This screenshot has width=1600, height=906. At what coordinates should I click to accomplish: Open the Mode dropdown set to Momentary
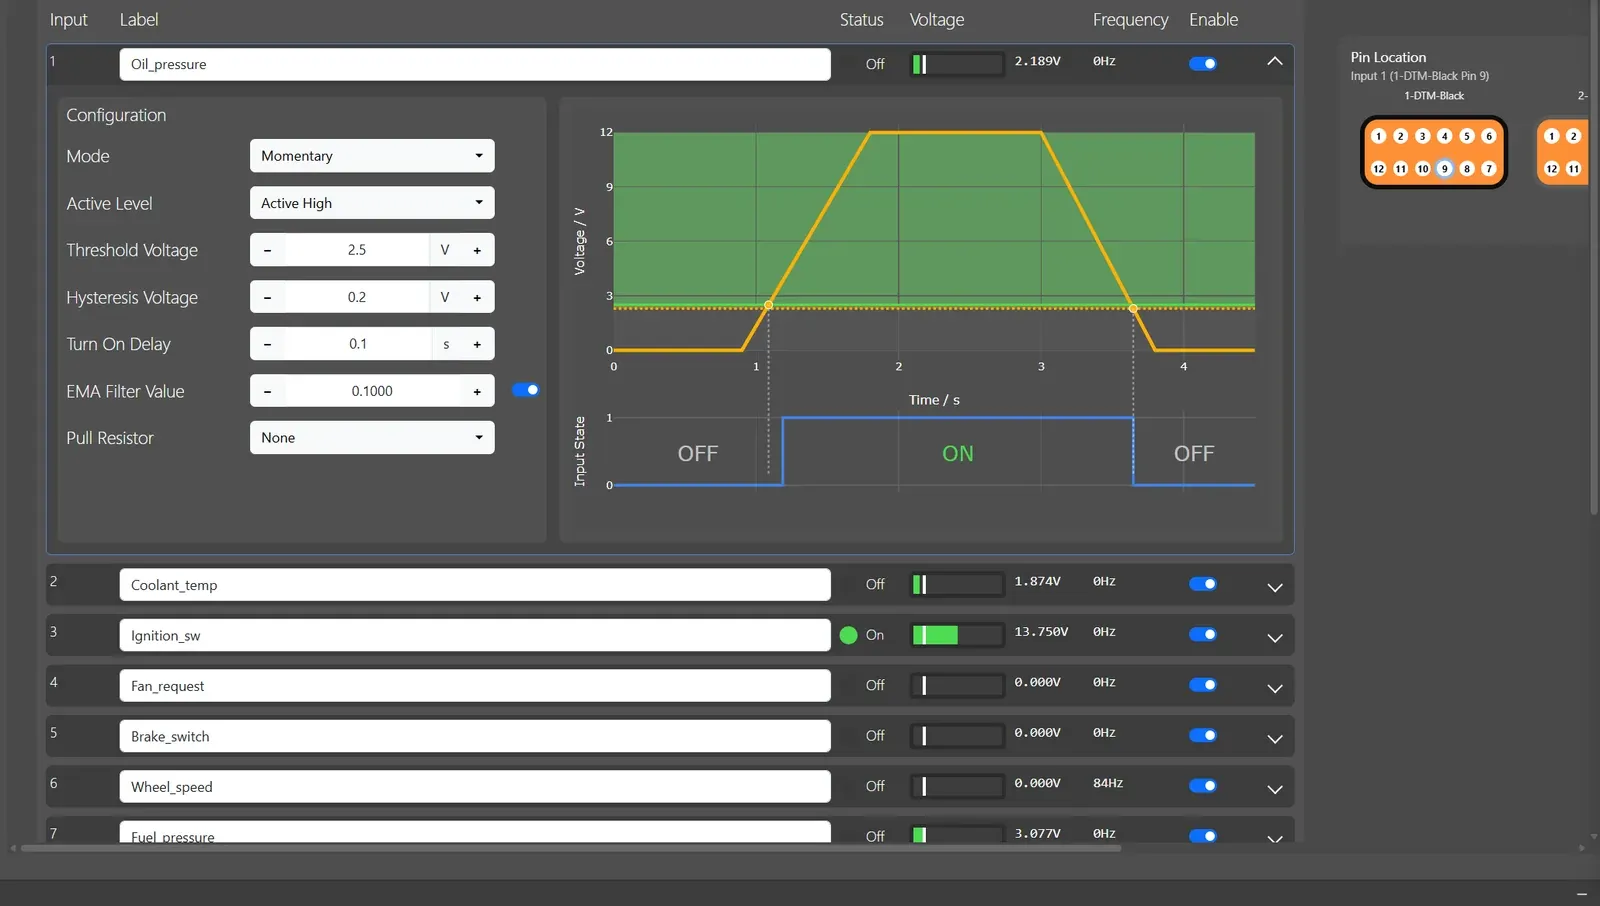click(x=372, y=156)
